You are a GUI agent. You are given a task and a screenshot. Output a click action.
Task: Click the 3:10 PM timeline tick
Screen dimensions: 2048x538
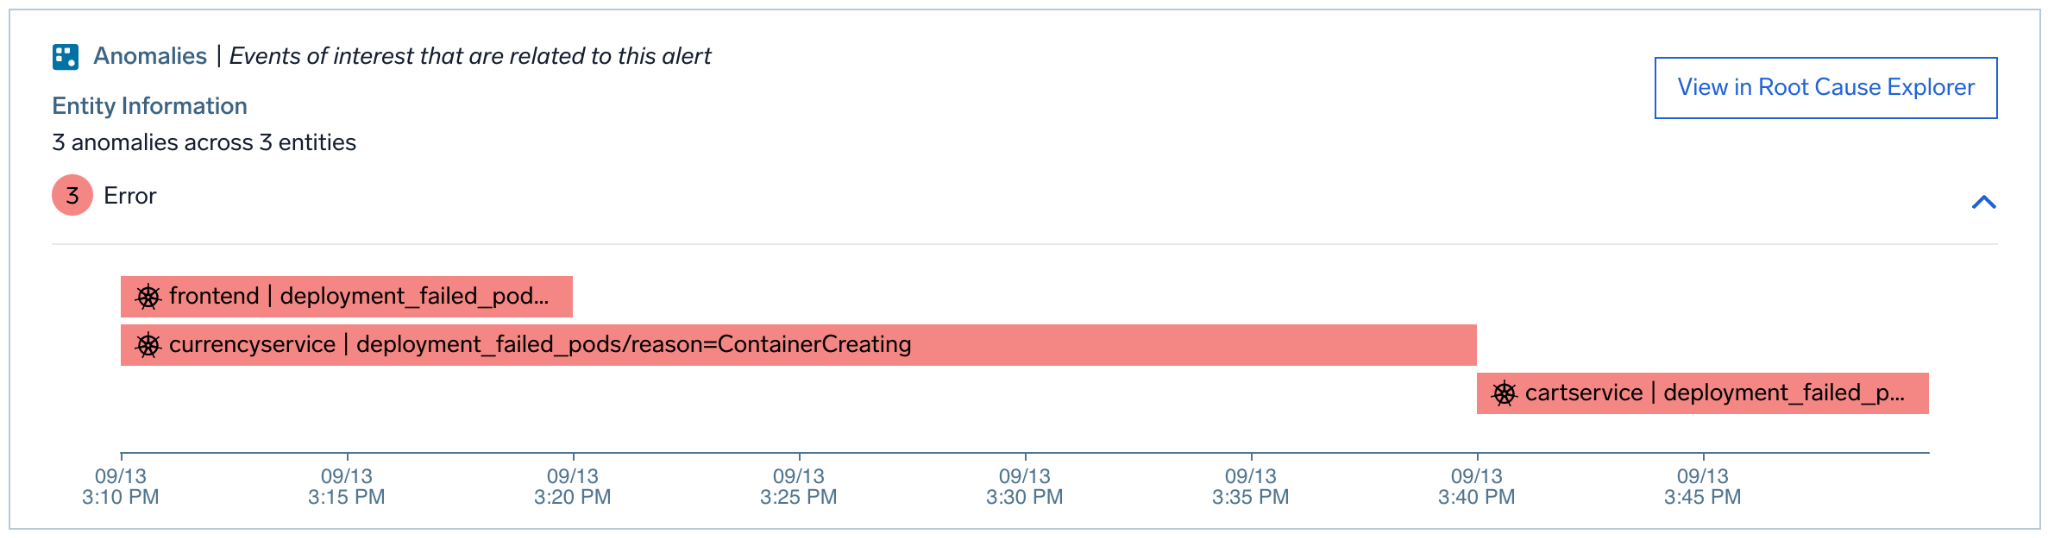coord(121,486)
